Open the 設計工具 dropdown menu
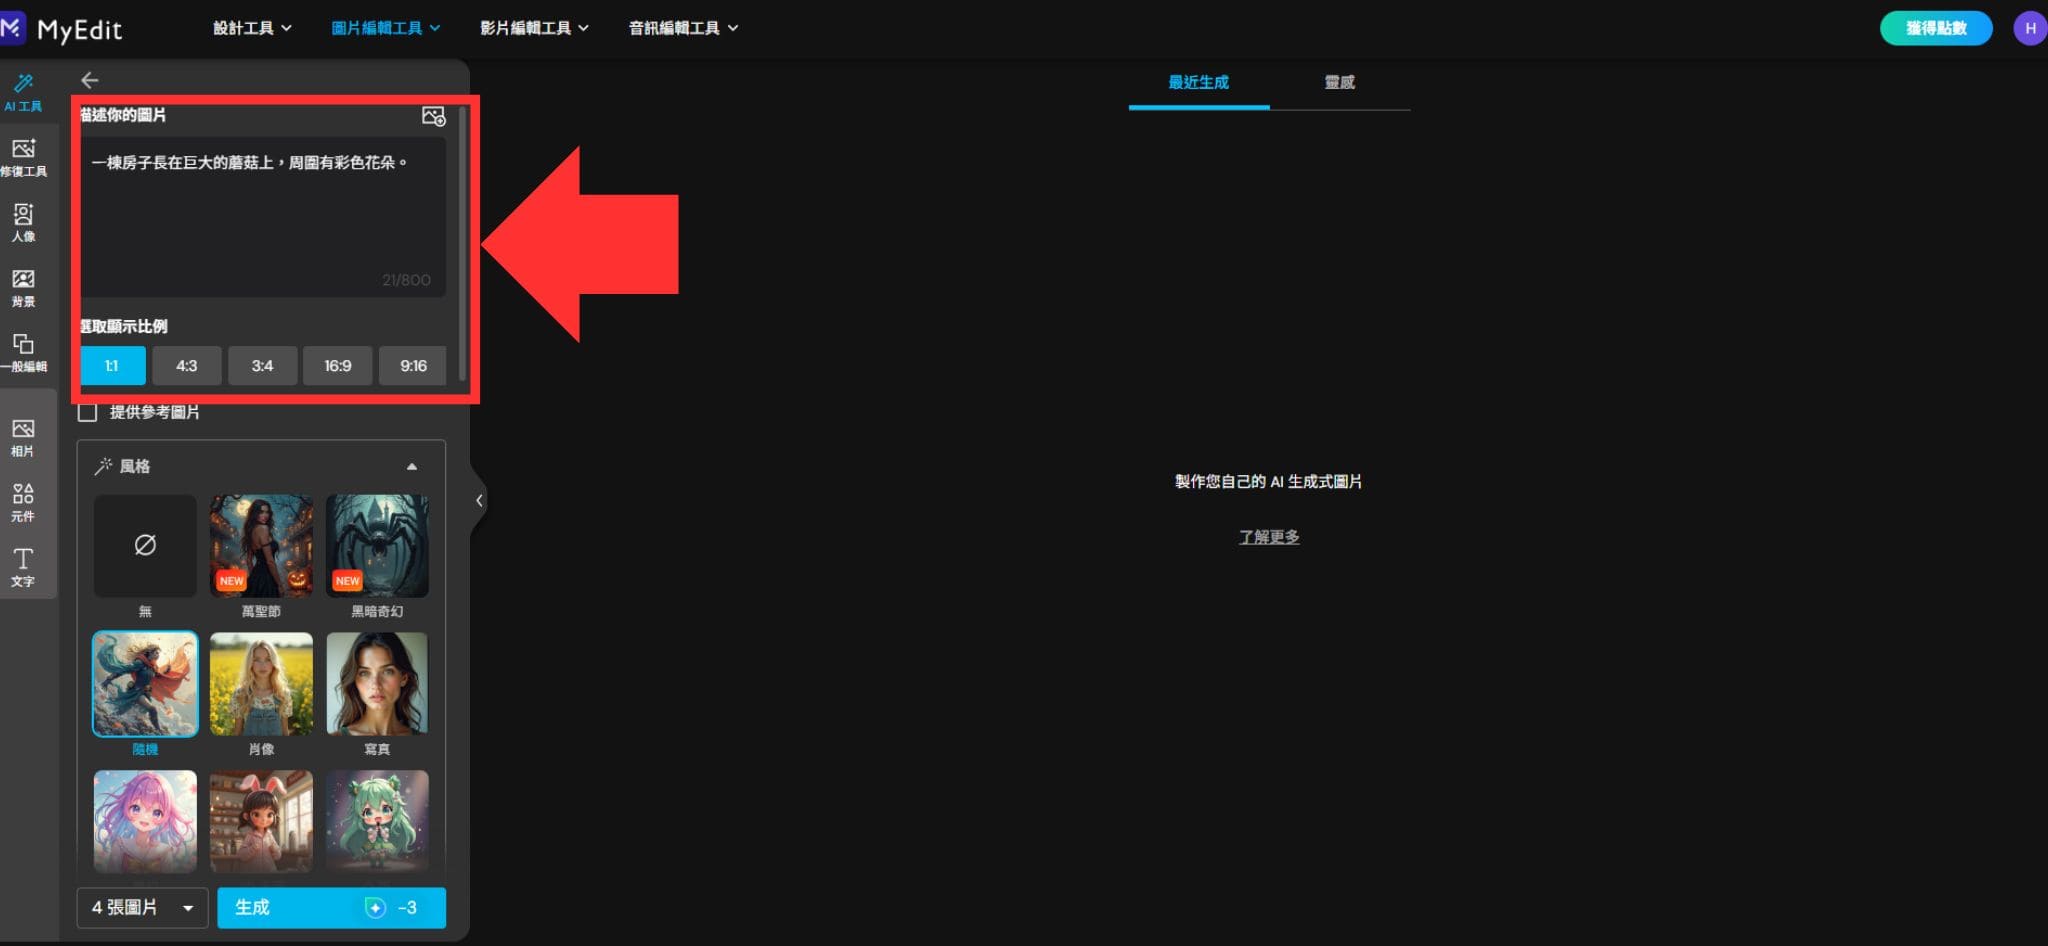The image size is (2048, 946). (252, 28)
